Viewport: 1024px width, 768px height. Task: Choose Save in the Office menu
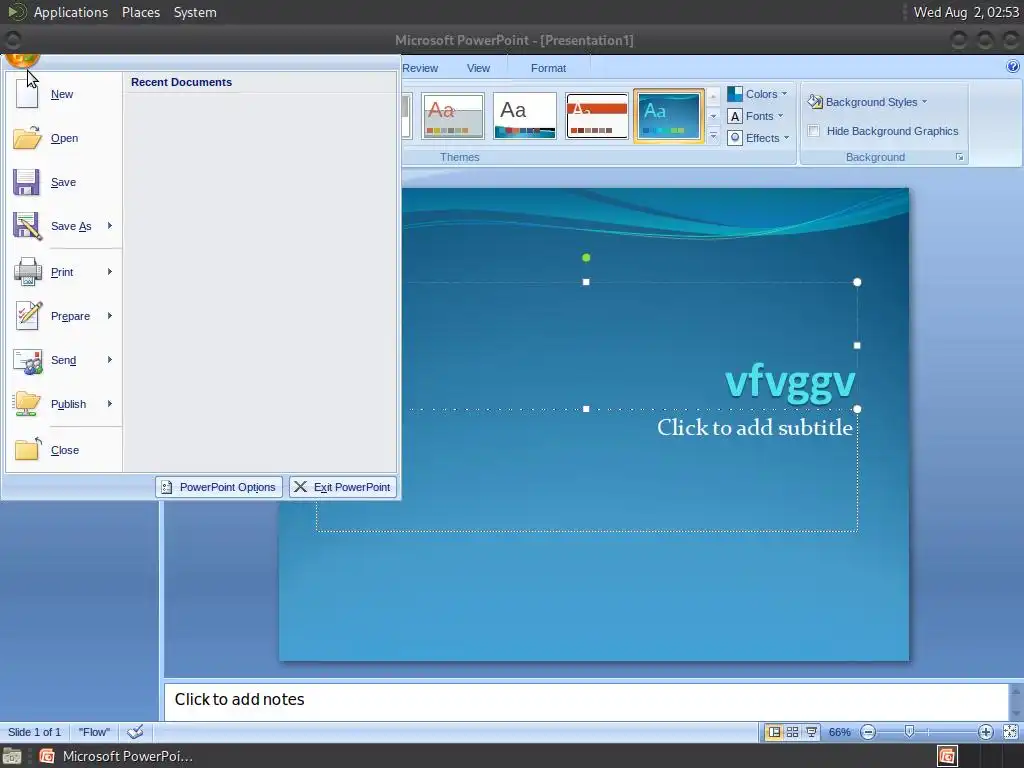pyautogui.click(x=63, y=182)
